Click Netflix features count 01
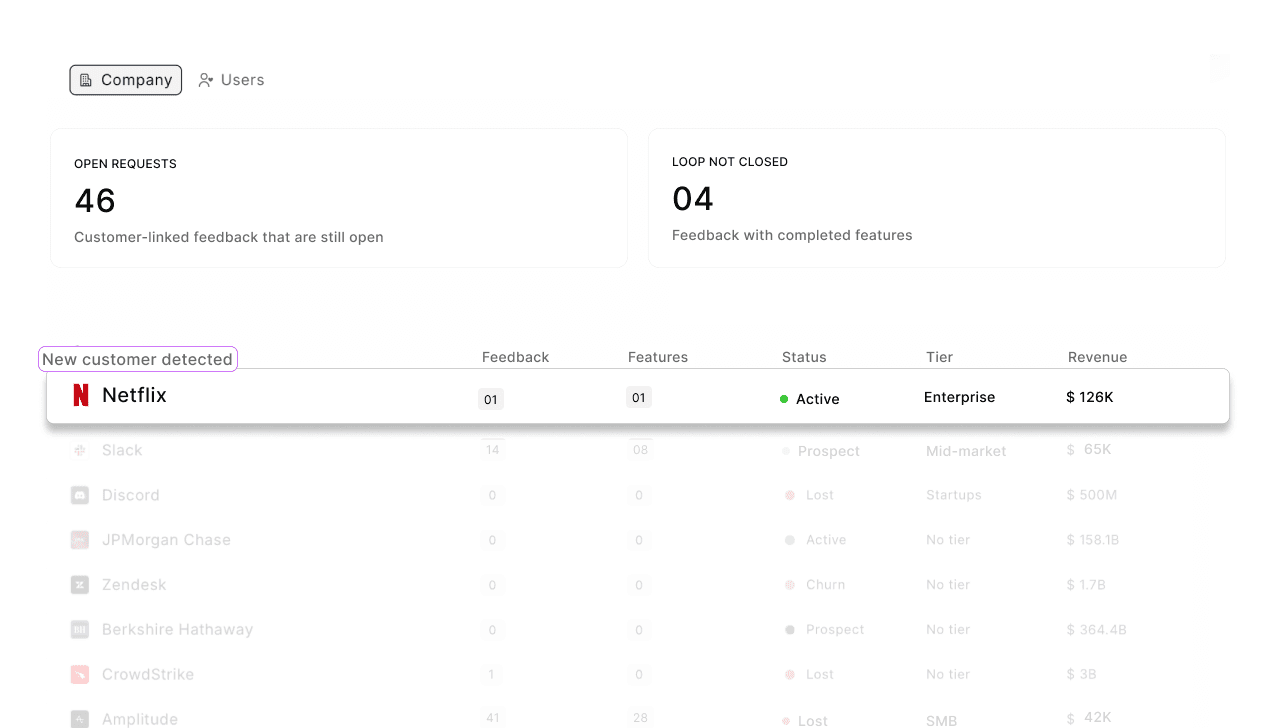Screen dimensions: 1276x728 [x=639, y=397]
